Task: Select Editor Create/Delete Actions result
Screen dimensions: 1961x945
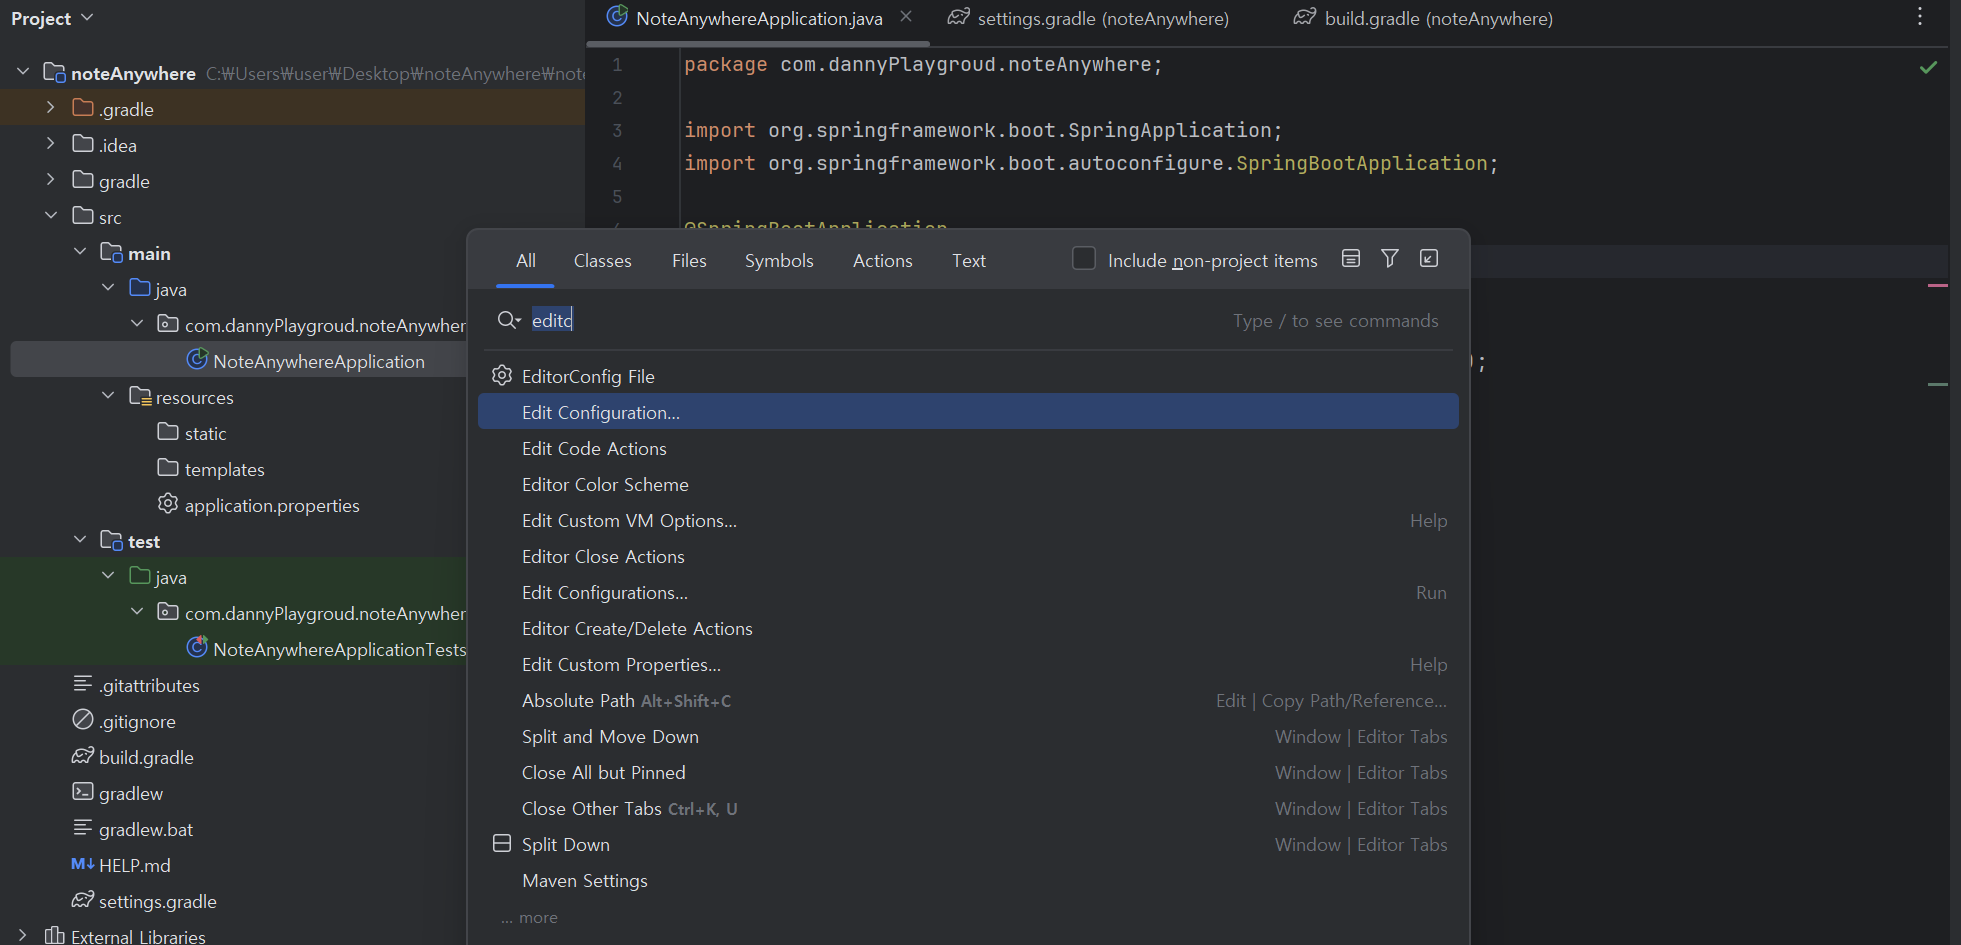Action: point(968,628)
